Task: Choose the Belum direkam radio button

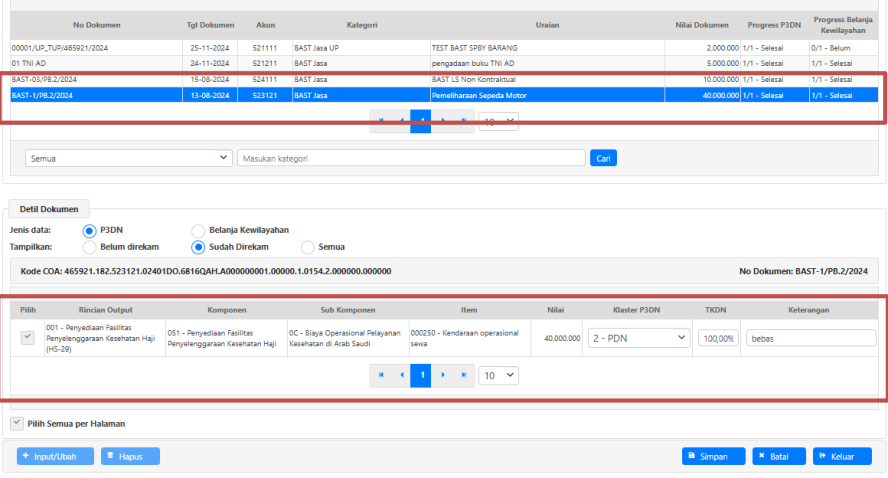Action: 90,247
